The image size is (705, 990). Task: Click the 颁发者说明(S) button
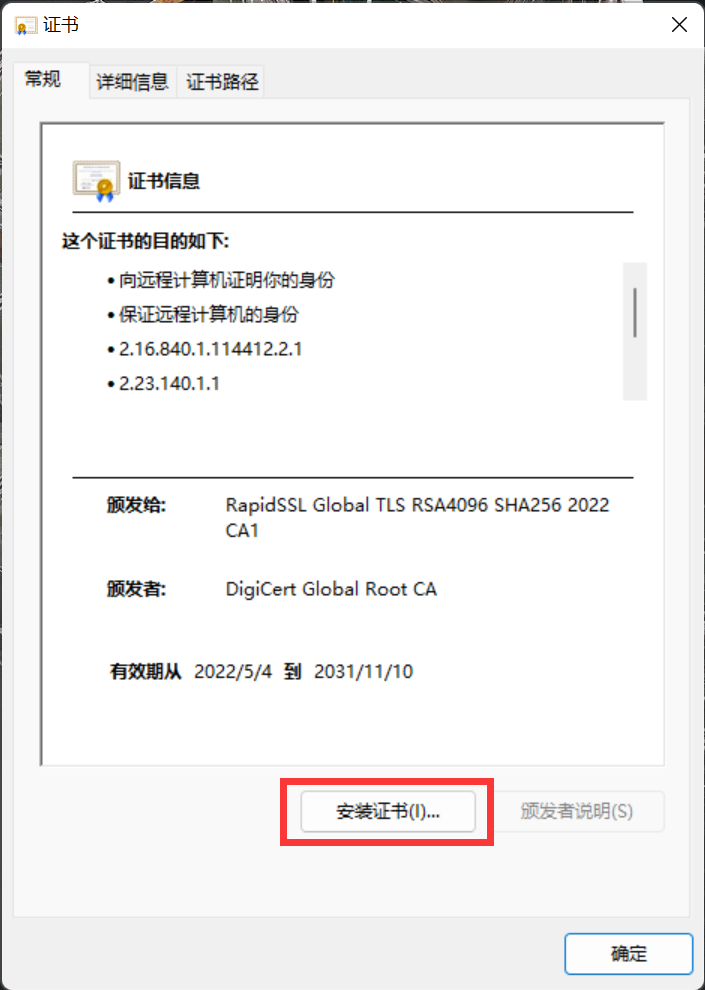tap(576, 811)
